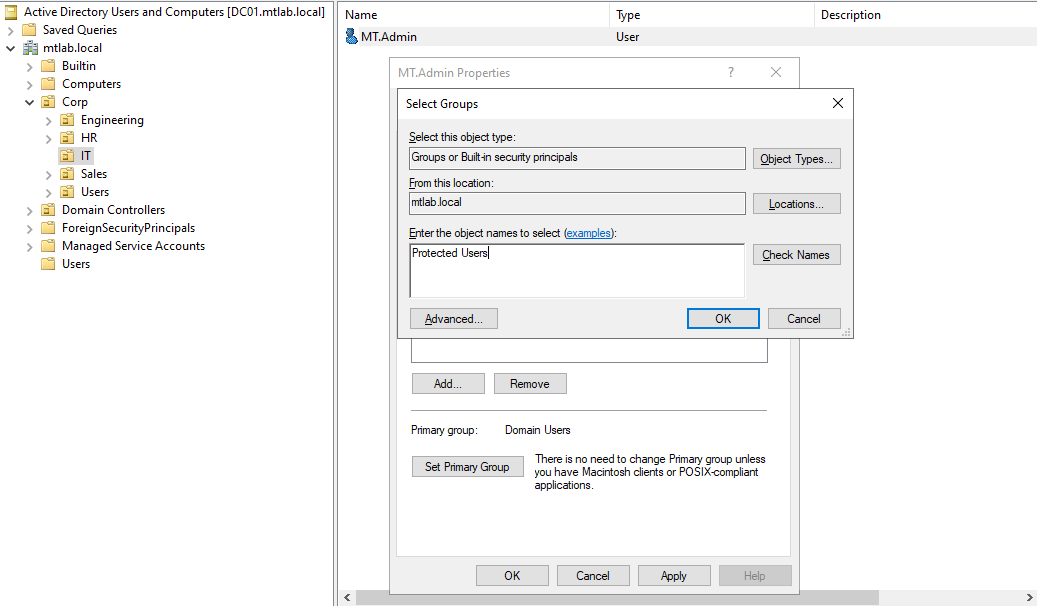Click the mtlab.local domain icon

tap(30, 48)
